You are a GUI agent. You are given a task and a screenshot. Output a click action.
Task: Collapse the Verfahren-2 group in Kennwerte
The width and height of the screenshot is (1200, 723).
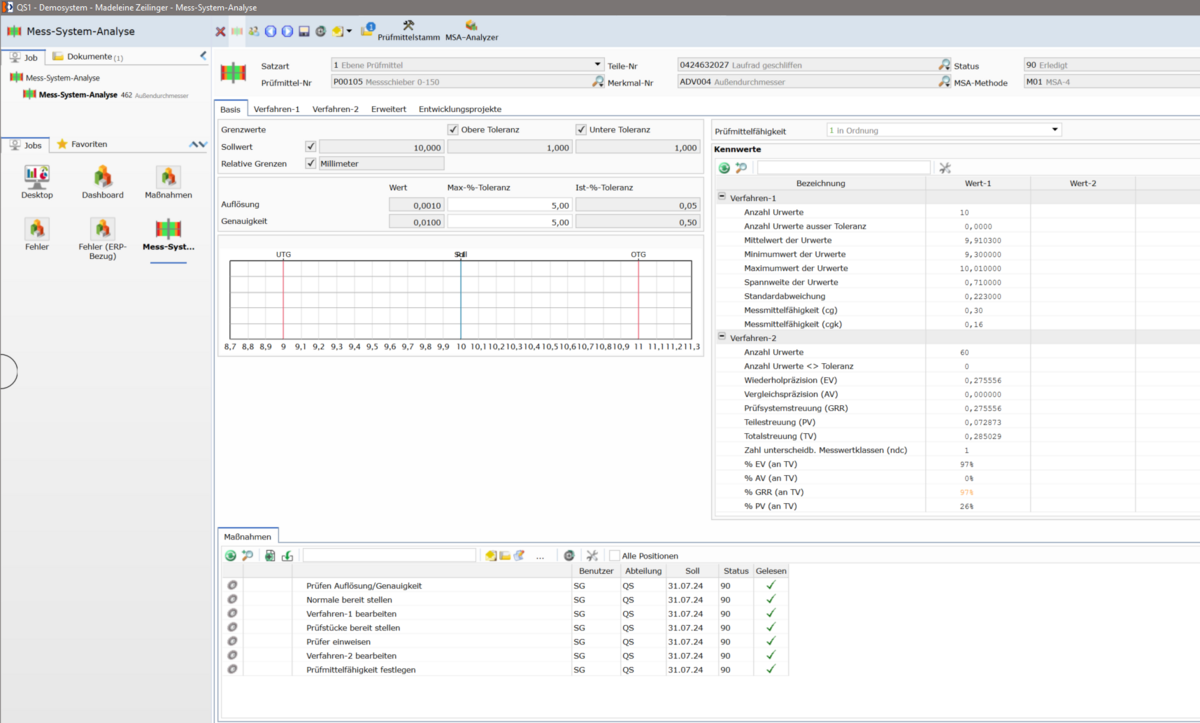tap(722, 338)
